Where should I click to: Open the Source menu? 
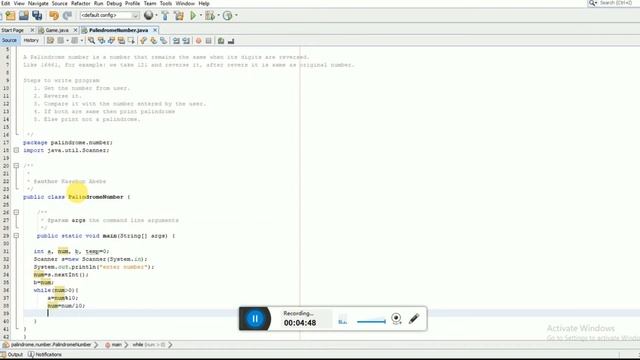click(60, 3)
